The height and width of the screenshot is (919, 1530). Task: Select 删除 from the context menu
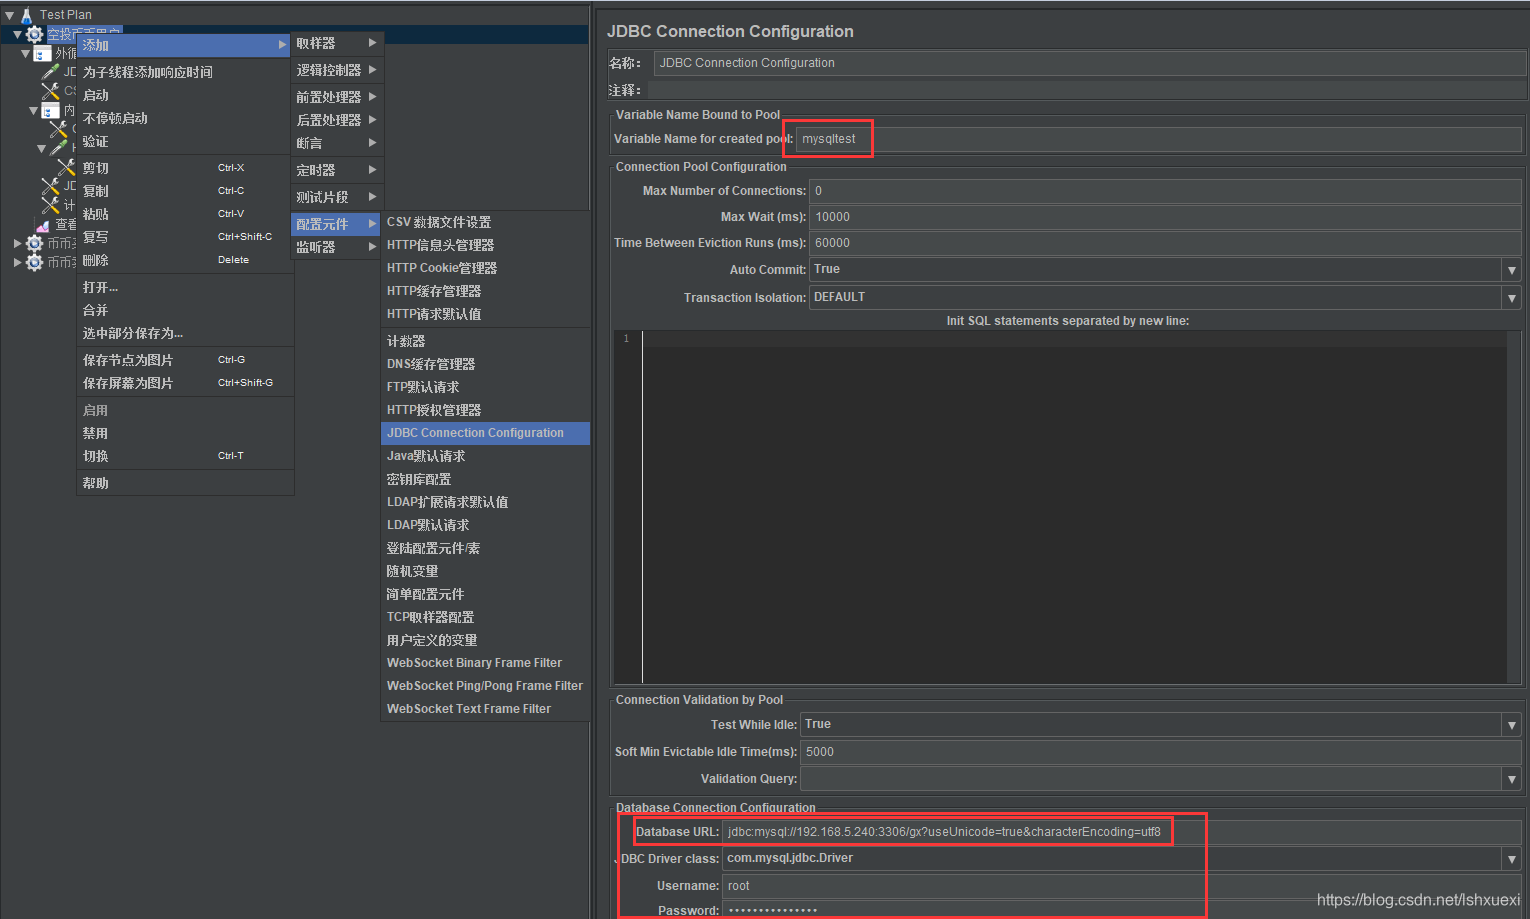(184, 260)
